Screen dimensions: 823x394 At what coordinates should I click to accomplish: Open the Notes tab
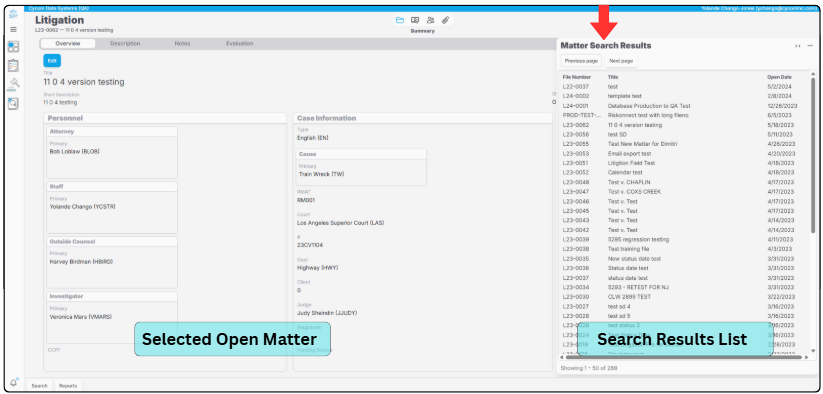point(182,44)
